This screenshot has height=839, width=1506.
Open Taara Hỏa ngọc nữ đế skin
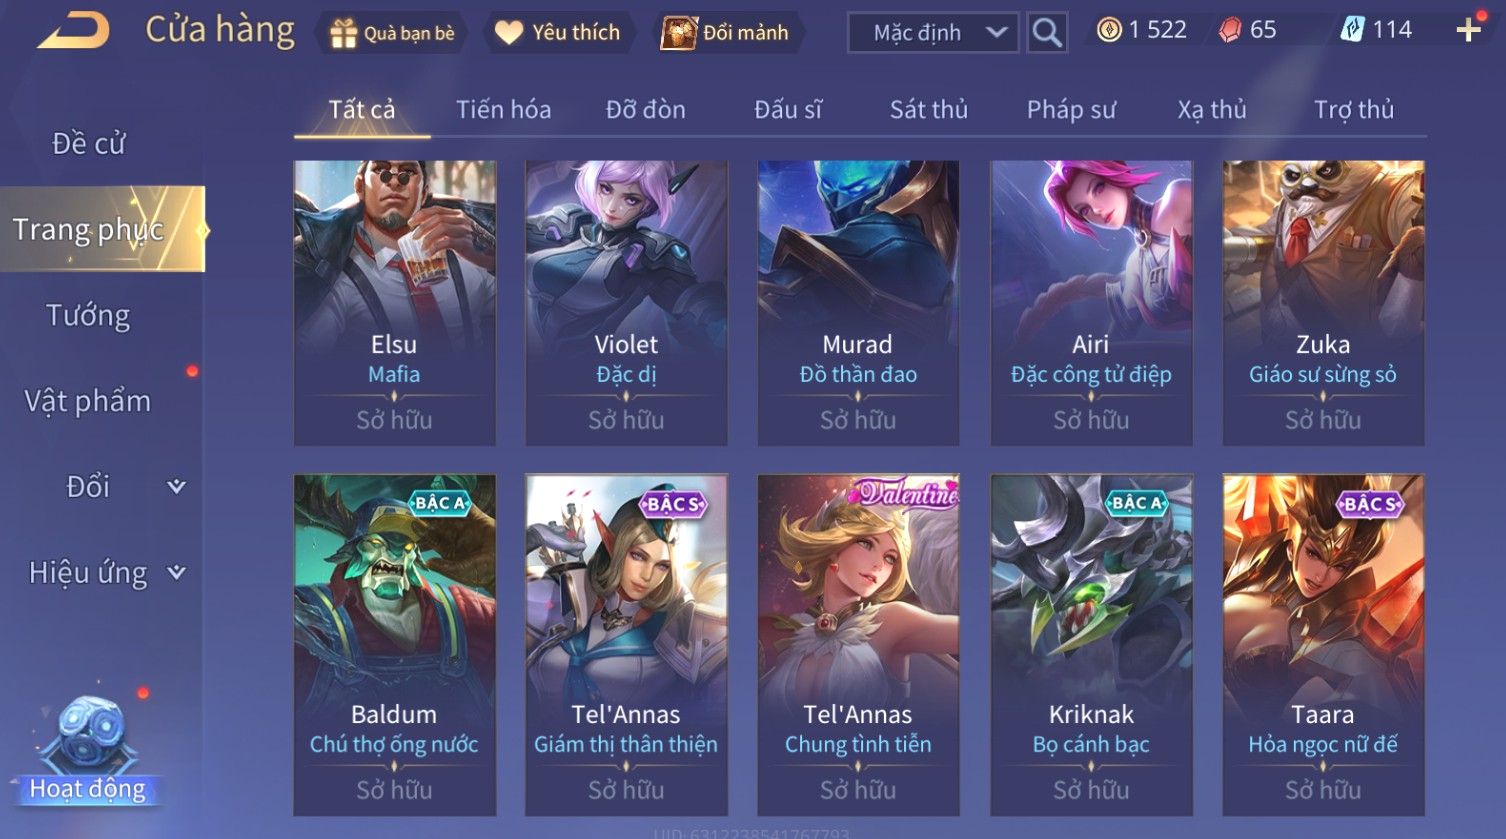tap(1323, 645)
